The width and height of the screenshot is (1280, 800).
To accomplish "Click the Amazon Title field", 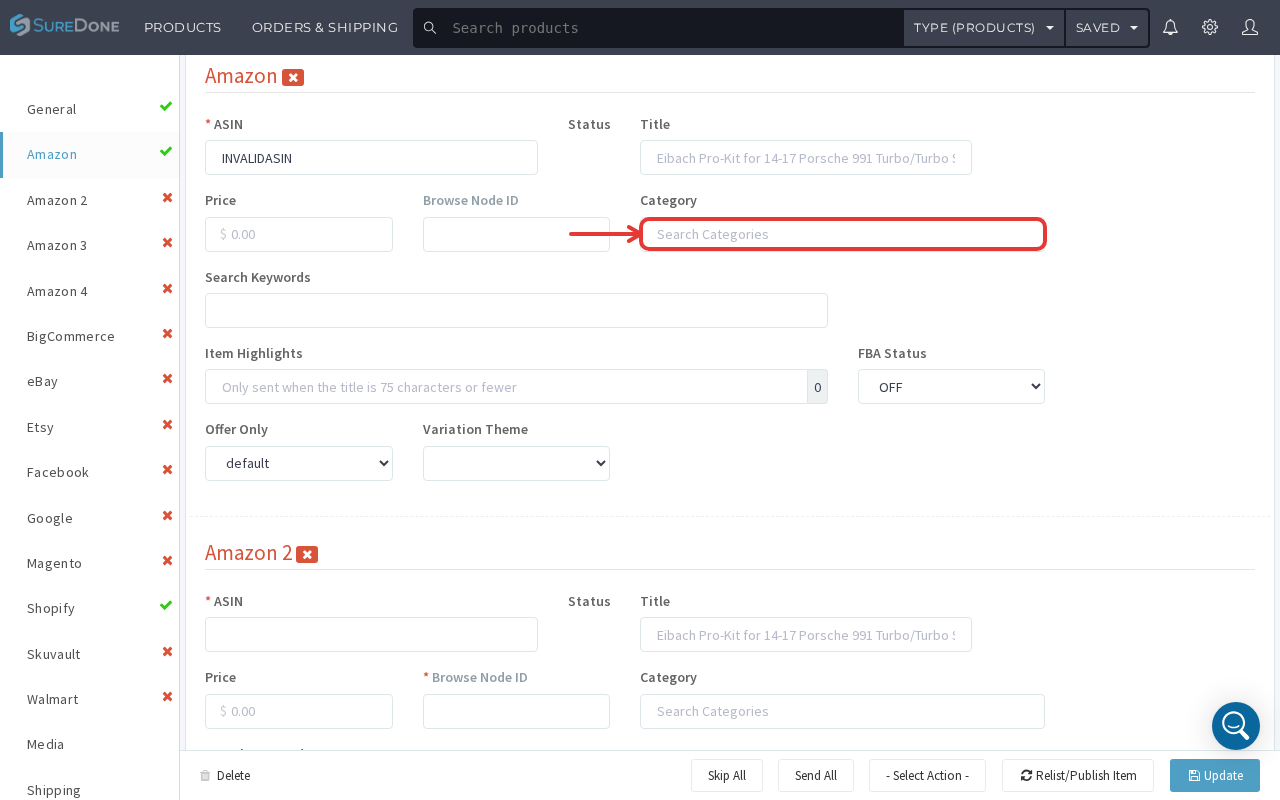I will (806, 158).
